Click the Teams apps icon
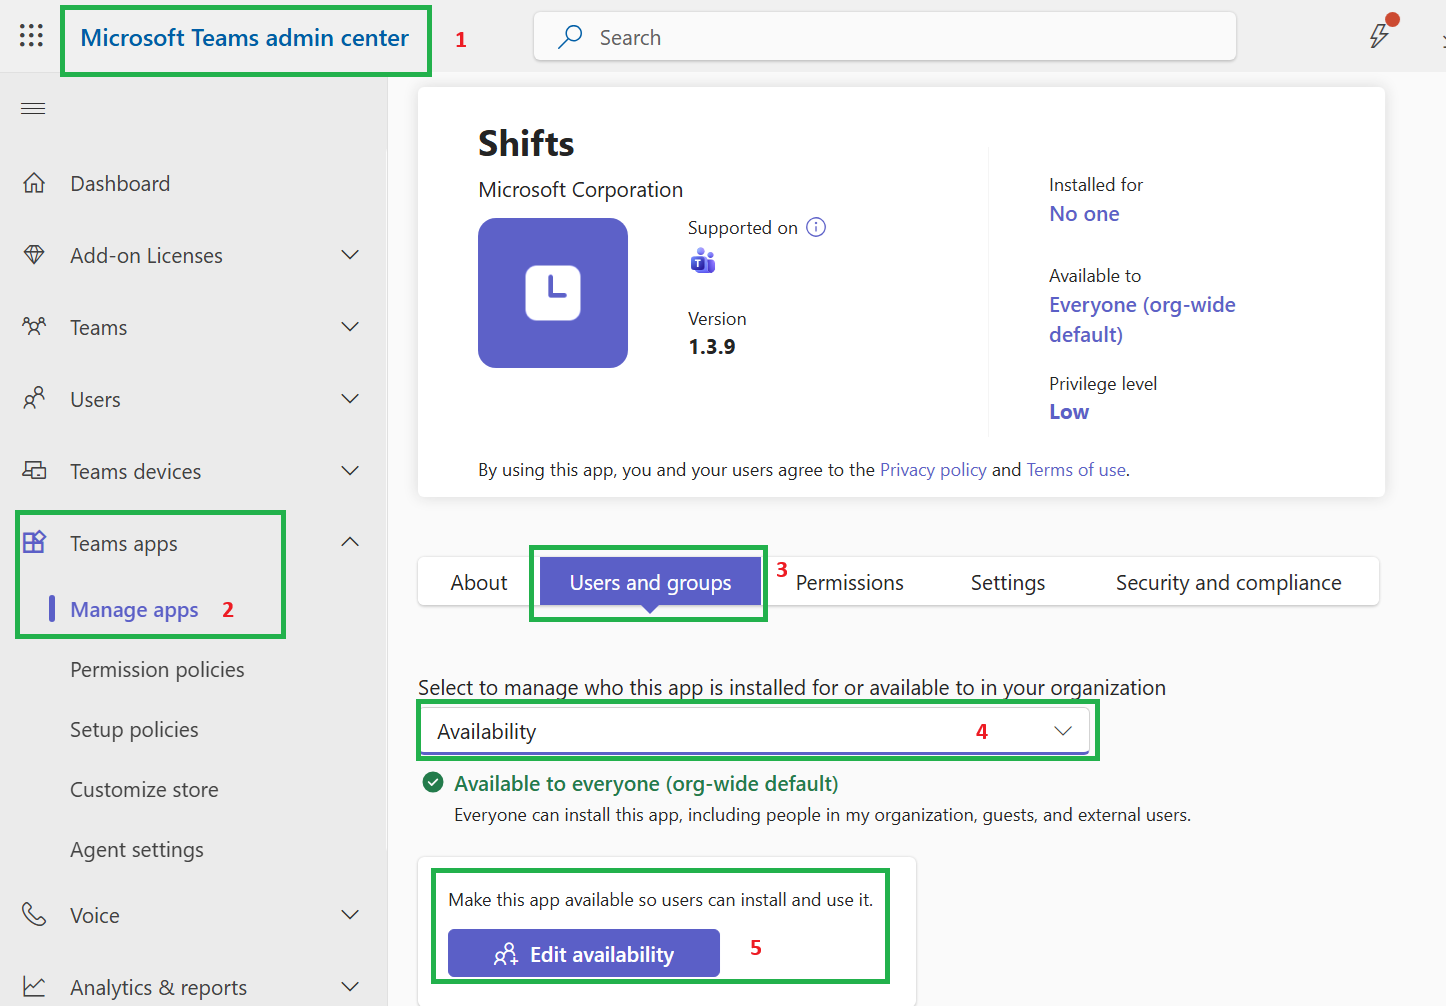The width and height of the screenshot is (1446, 1006). [x=34, y=542]
